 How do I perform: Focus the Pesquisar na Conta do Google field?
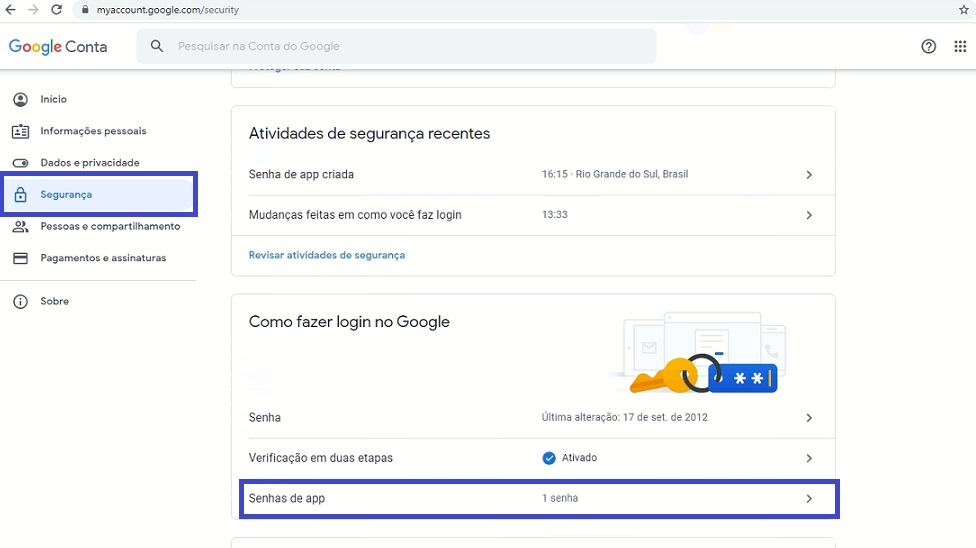tap(396, 46)
